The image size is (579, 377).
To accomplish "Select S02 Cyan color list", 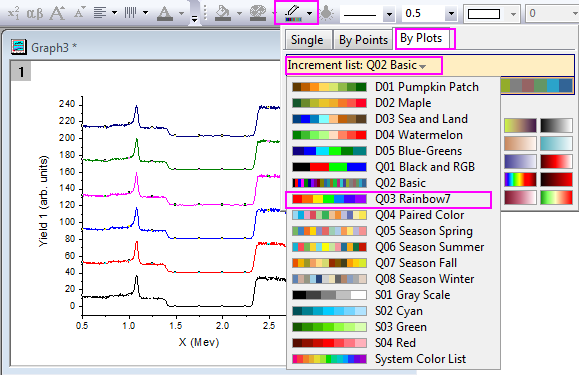I will tap(393, 311).
